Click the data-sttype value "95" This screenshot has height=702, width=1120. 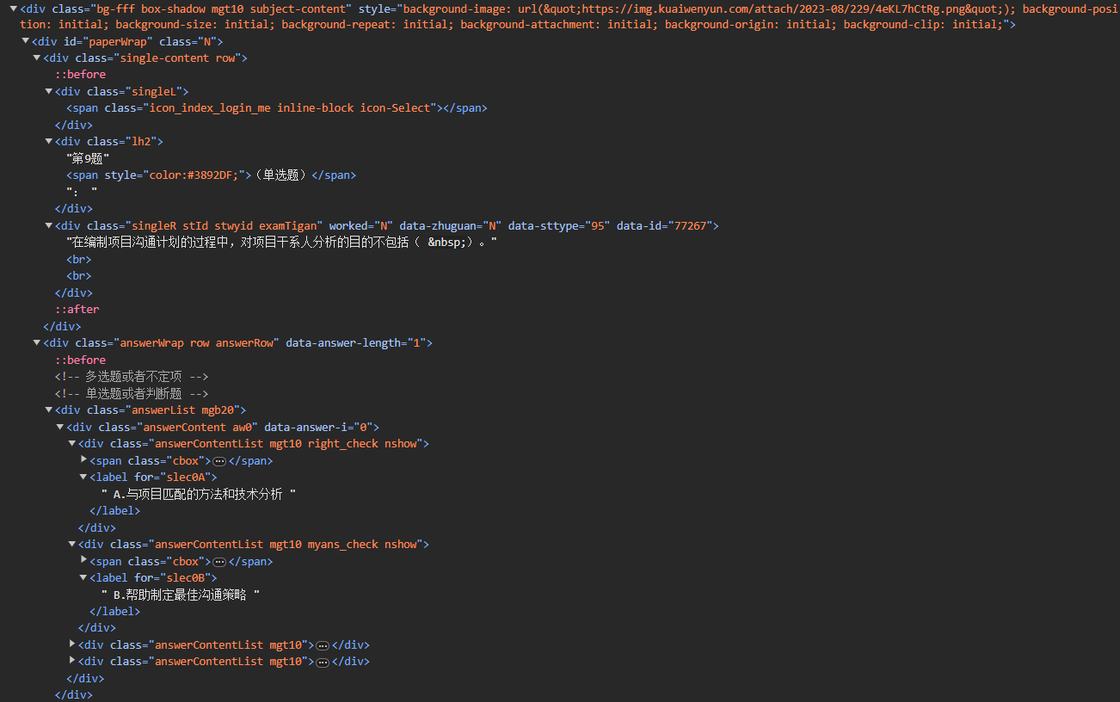(x=596, y=226)
